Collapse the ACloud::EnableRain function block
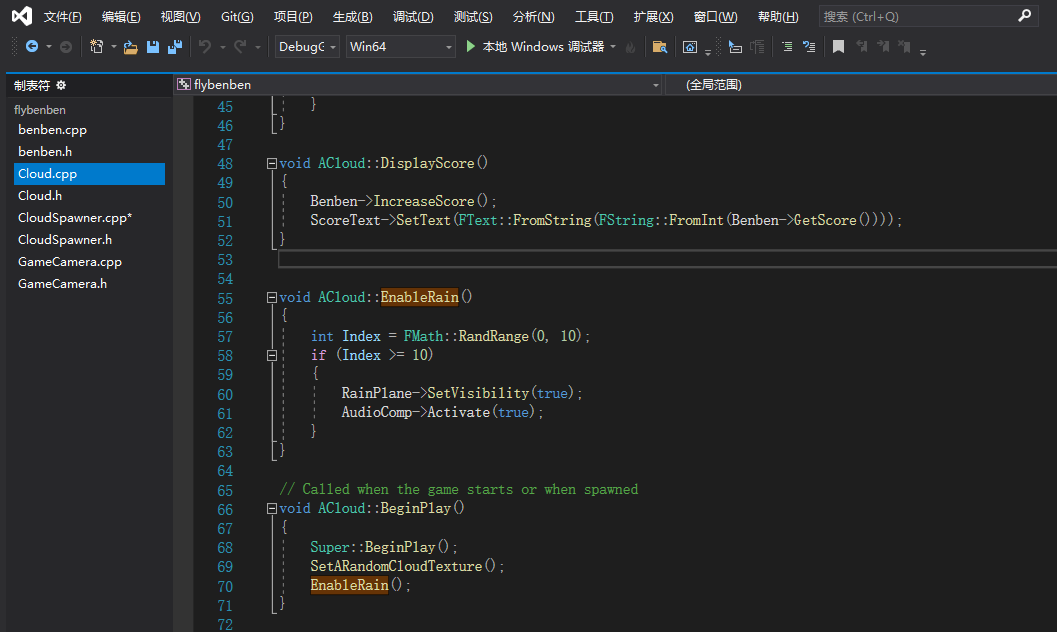Image resolution: width=1057 pixels, height=632 pixels. 272,298
